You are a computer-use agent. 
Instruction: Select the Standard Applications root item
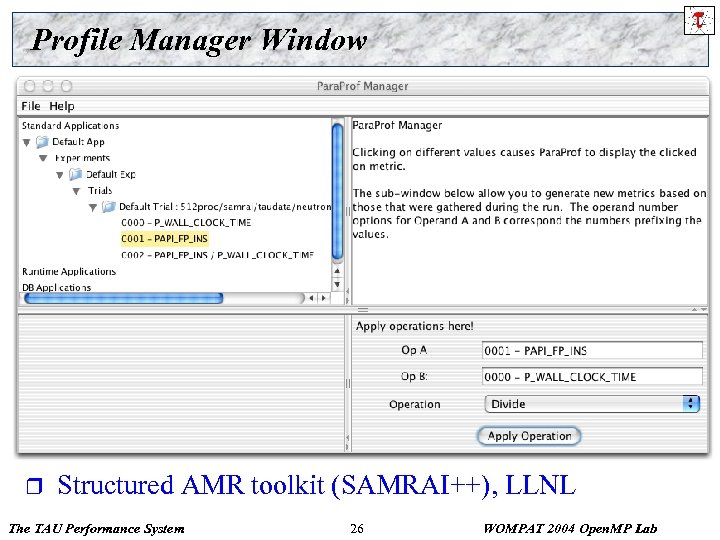70,125
